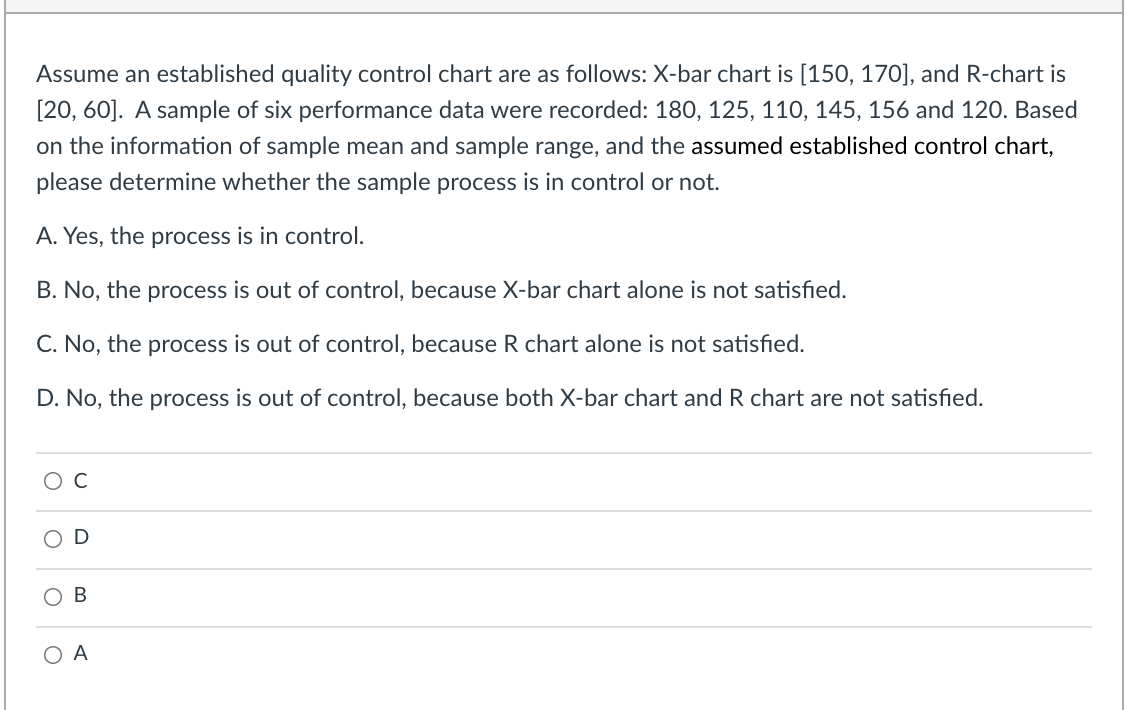Click the letter label C beside its radio
The height and width of the screenshot is (710, 1126).
pos(79,481)
